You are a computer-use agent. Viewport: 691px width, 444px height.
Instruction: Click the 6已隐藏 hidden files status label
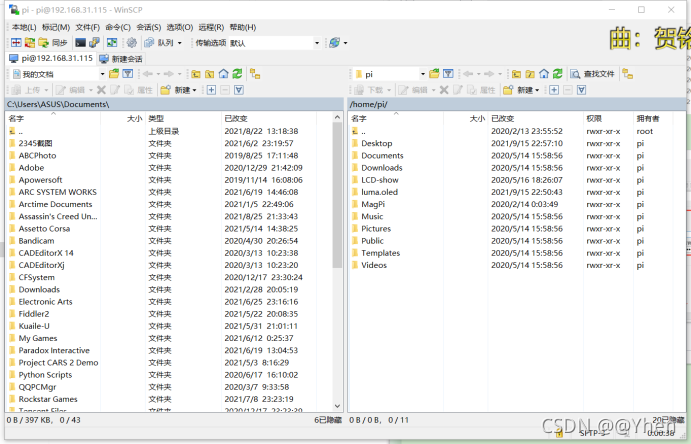click(x=328, y=420)
